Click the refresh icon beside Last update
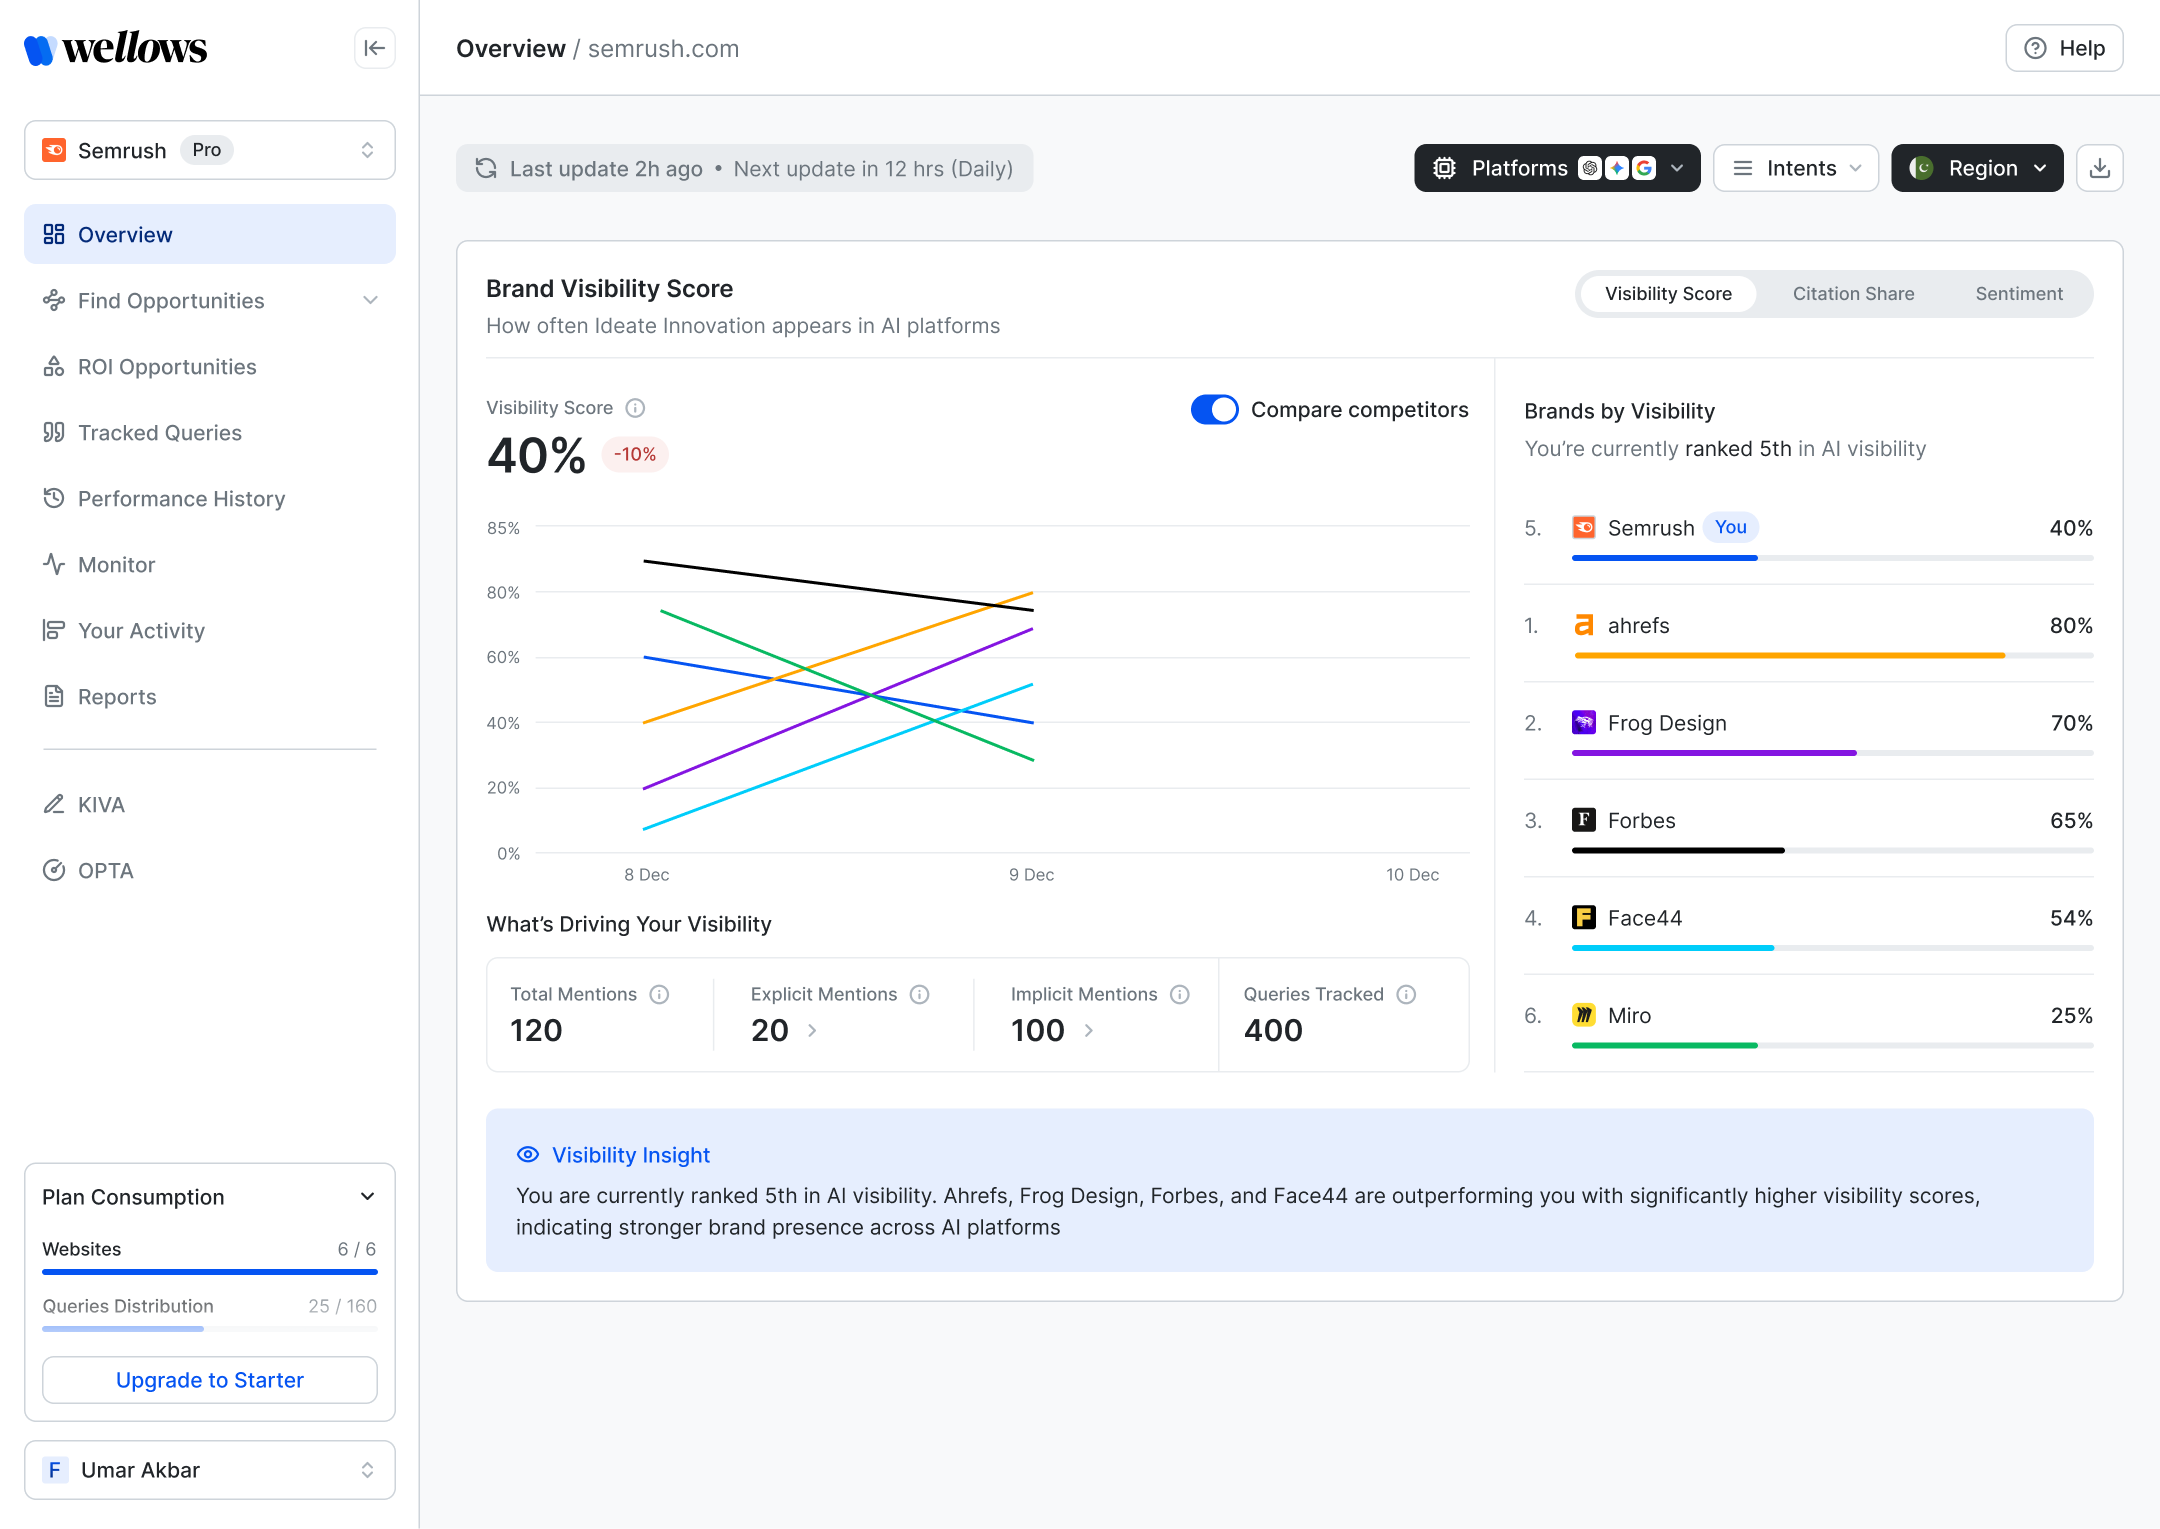The height and width of the screenshot is (1529, 2160). [x=486, y=168]
